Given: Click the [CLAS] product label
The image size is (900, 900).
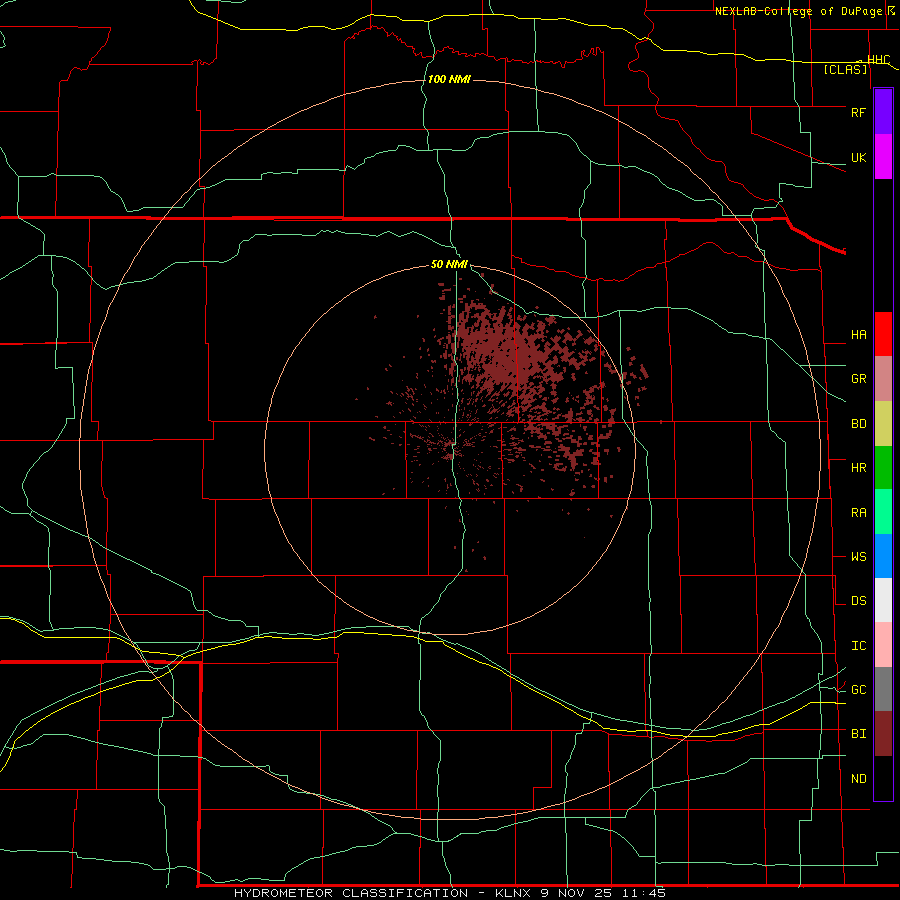Looking at the screenshot, I should [x=845, y=69].
